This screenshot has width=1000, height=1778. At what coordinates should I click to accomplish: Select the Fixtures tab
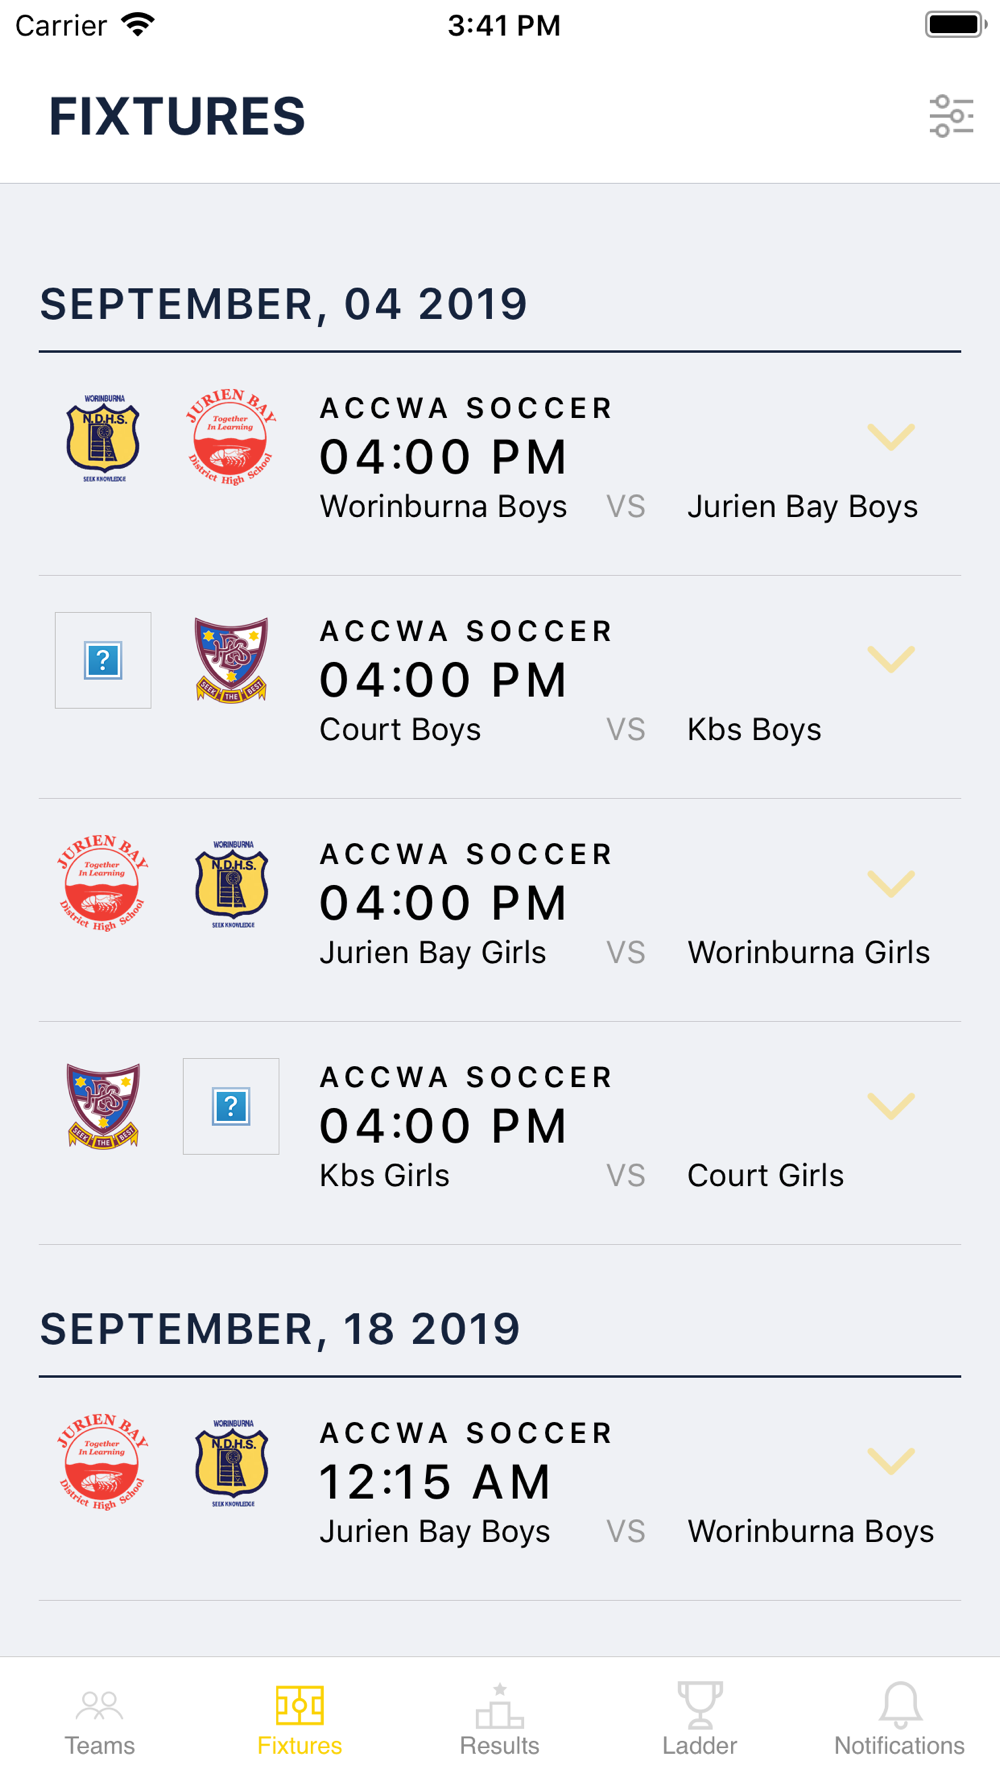pyautogui.click(x=300, y=1720)
